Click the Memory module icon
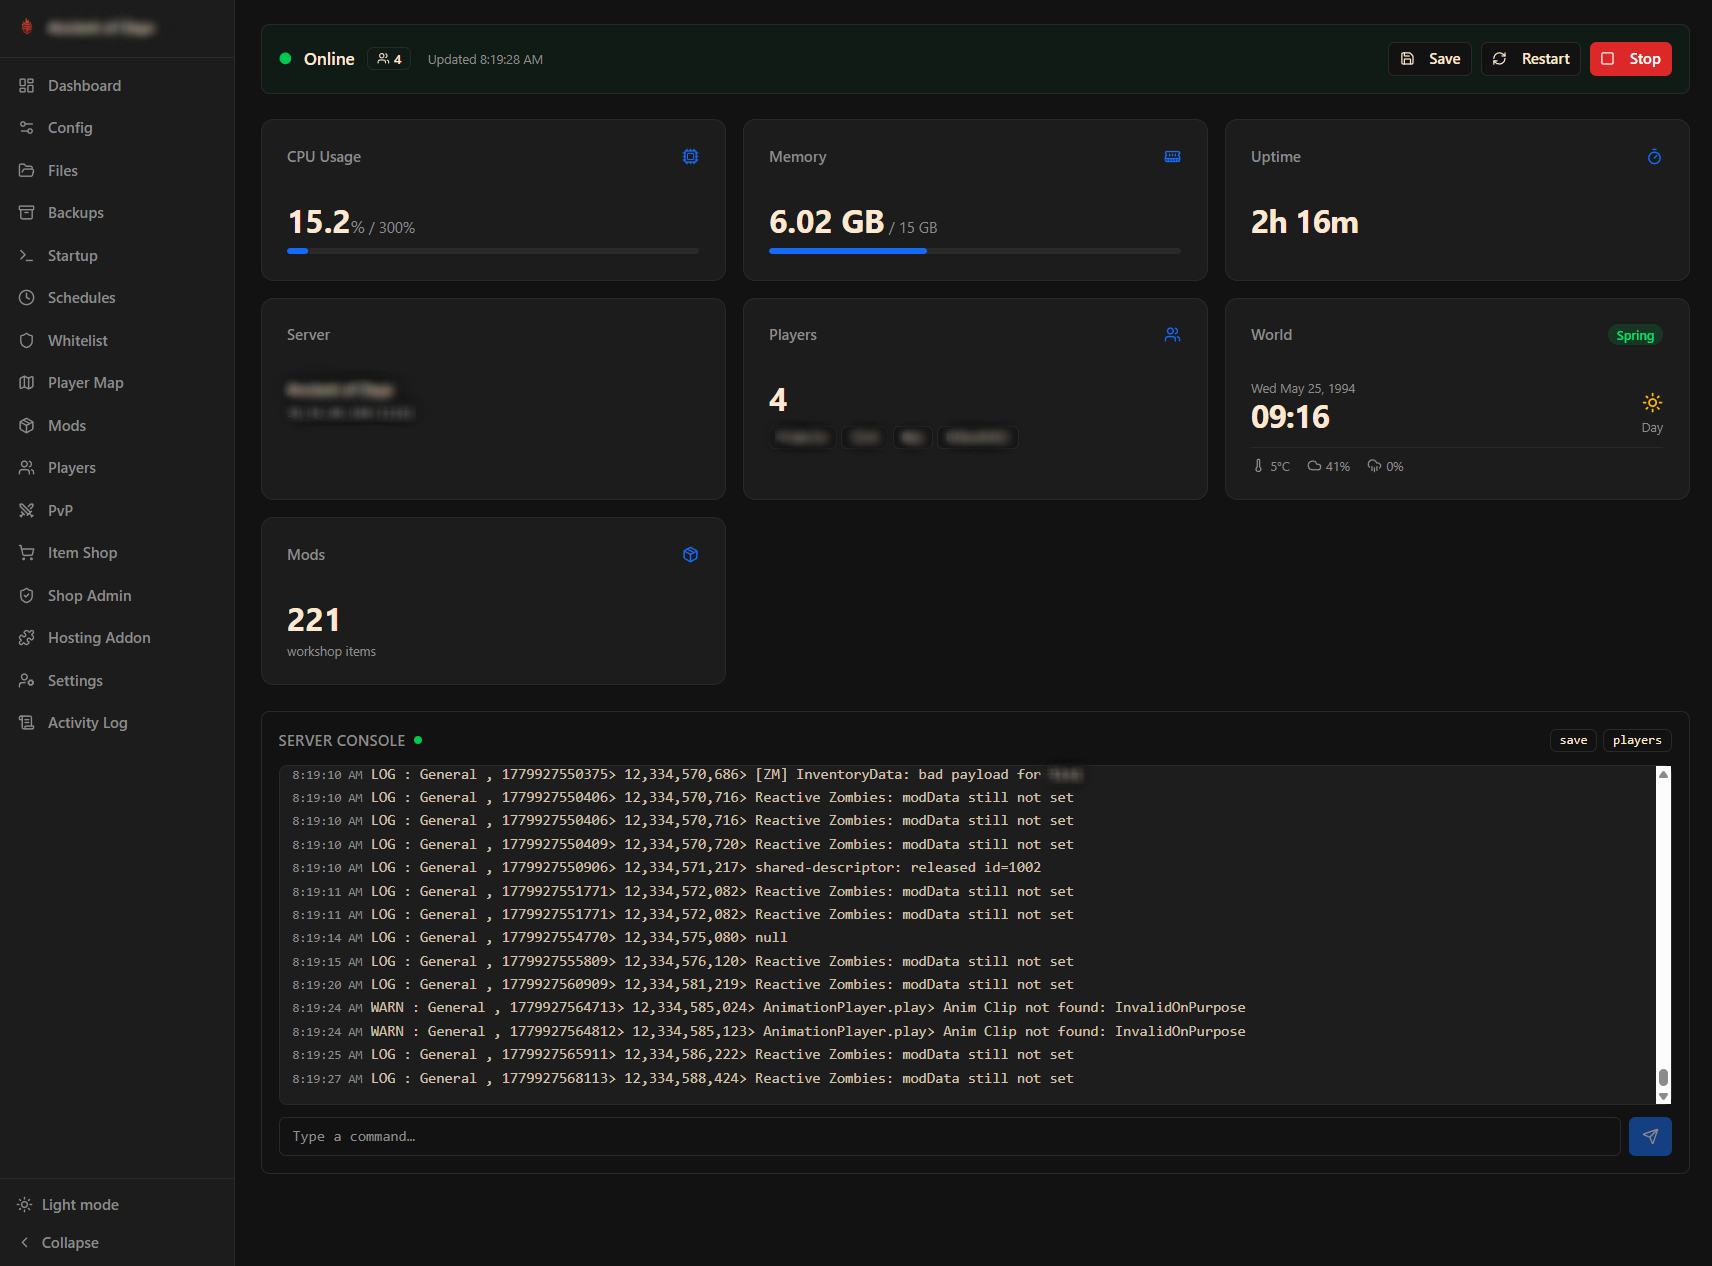 pyautogui.click(x=1172, y=157)
